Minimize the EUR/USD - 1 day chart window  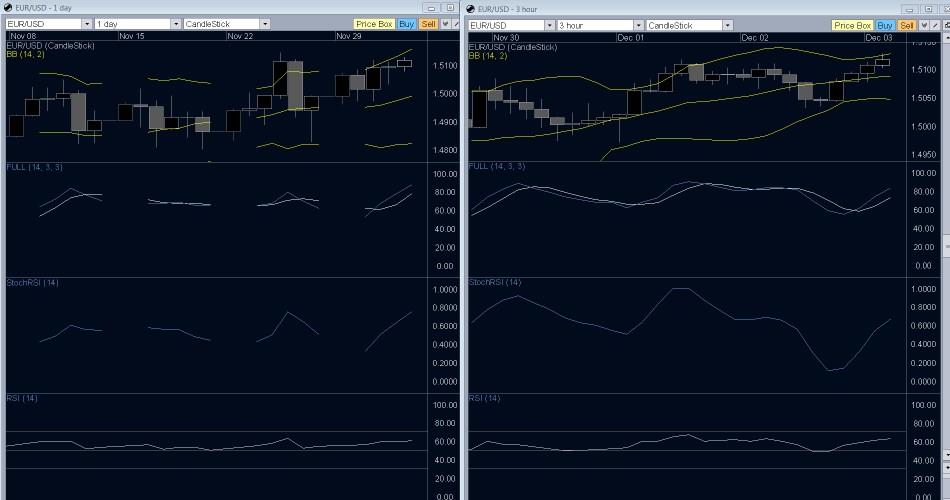[431, 8]
